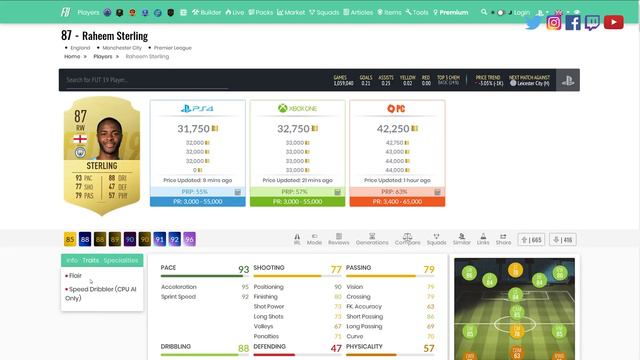This screenshot has height=360, width=640.
Task: Select the blue 91 rated version
Action: (160, 239)
